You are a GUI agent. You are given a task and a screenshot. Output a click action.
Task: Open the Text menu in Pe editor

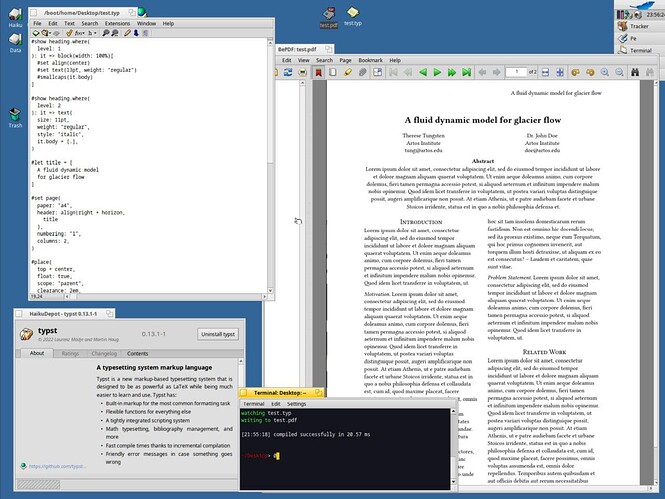tap(69, 23)
